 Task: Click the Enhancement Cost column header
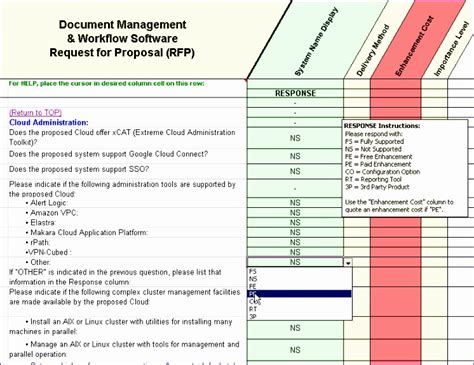coord(415,46)
